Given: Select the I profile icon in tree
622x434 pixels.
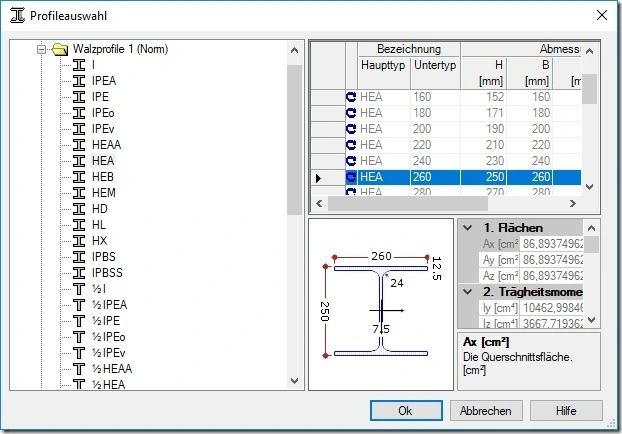Looking at the screenshot, I should coord(79,65).
